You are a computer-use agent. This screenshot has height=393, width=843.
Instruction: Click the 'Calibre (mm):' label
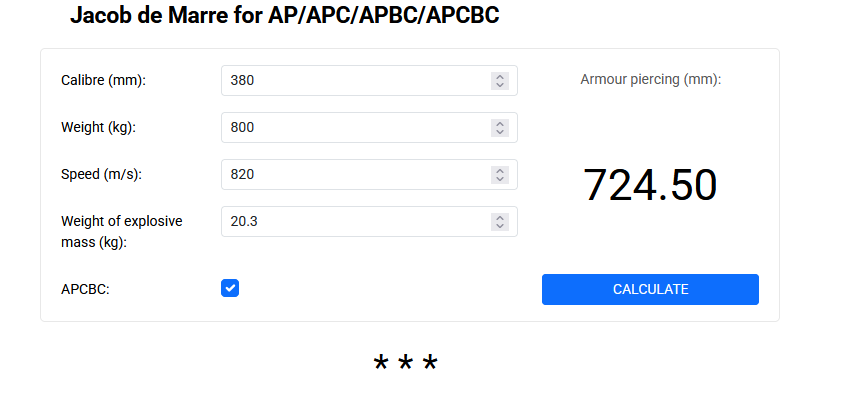tap(104, 81)
